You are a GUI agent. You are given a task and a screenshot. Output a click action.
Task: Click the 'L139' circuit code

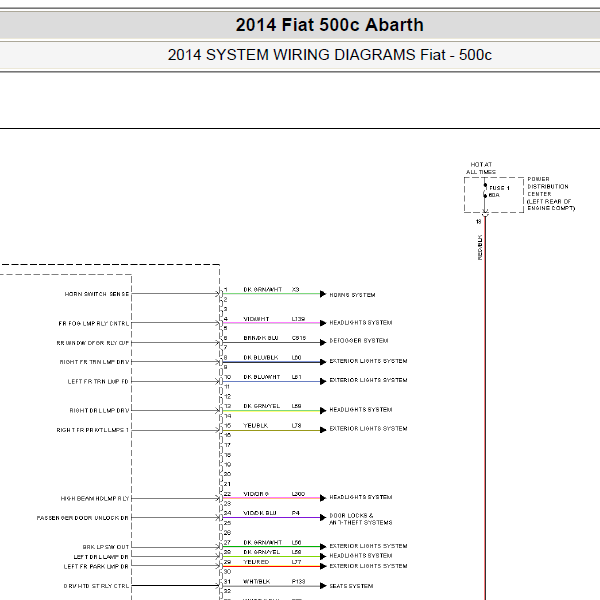pyautogui.click(x=298, y=319)
